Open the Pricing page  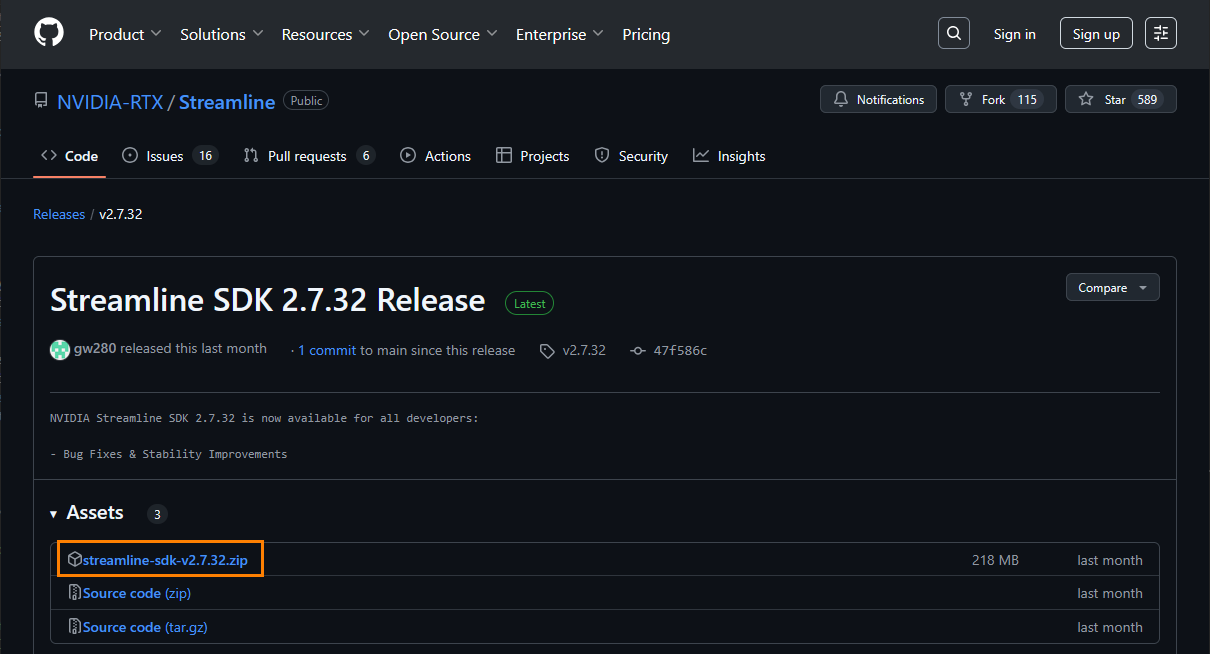pyautogui.click(x=646, y=34)
